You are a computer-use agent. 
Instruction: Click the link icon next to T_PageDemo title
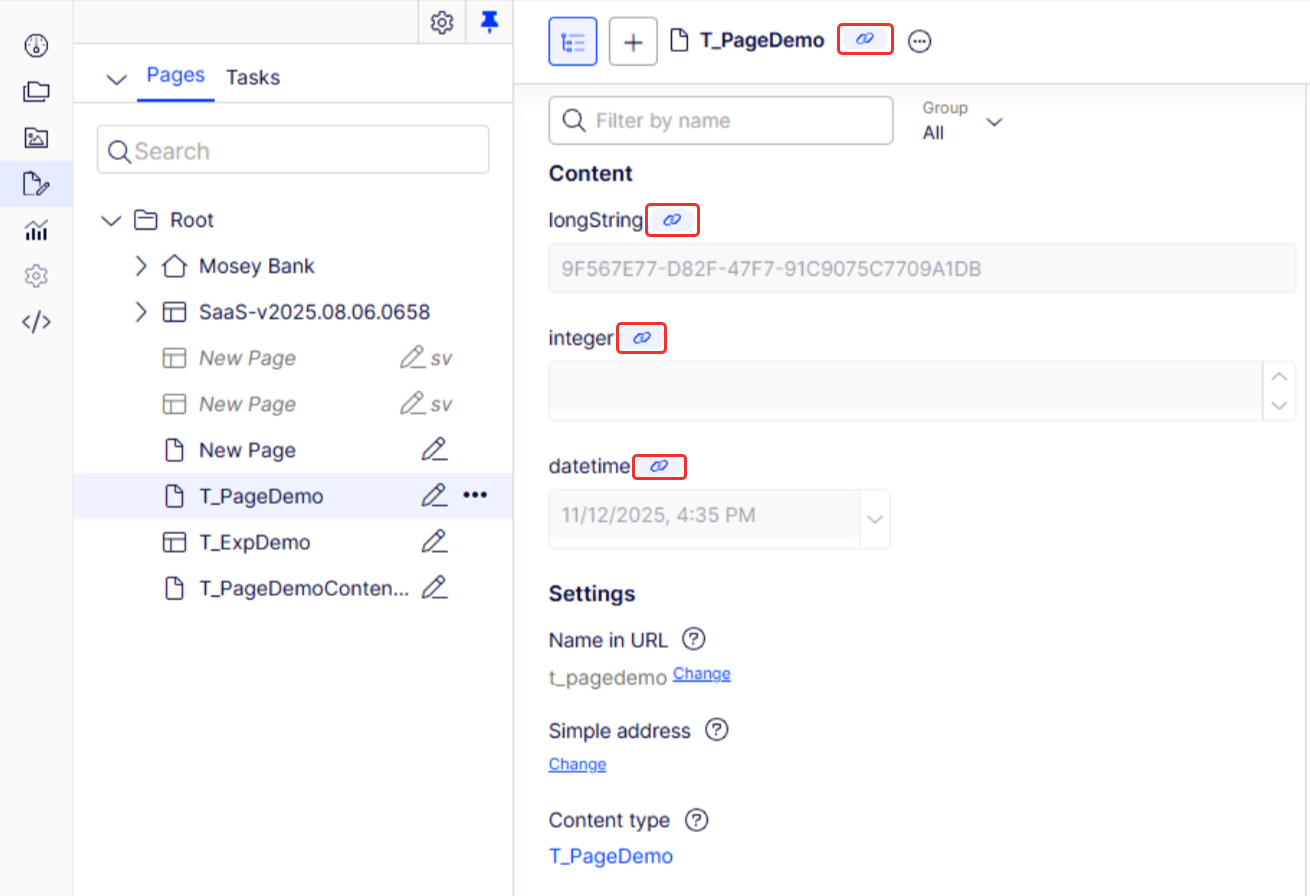(x=865, y=40)
